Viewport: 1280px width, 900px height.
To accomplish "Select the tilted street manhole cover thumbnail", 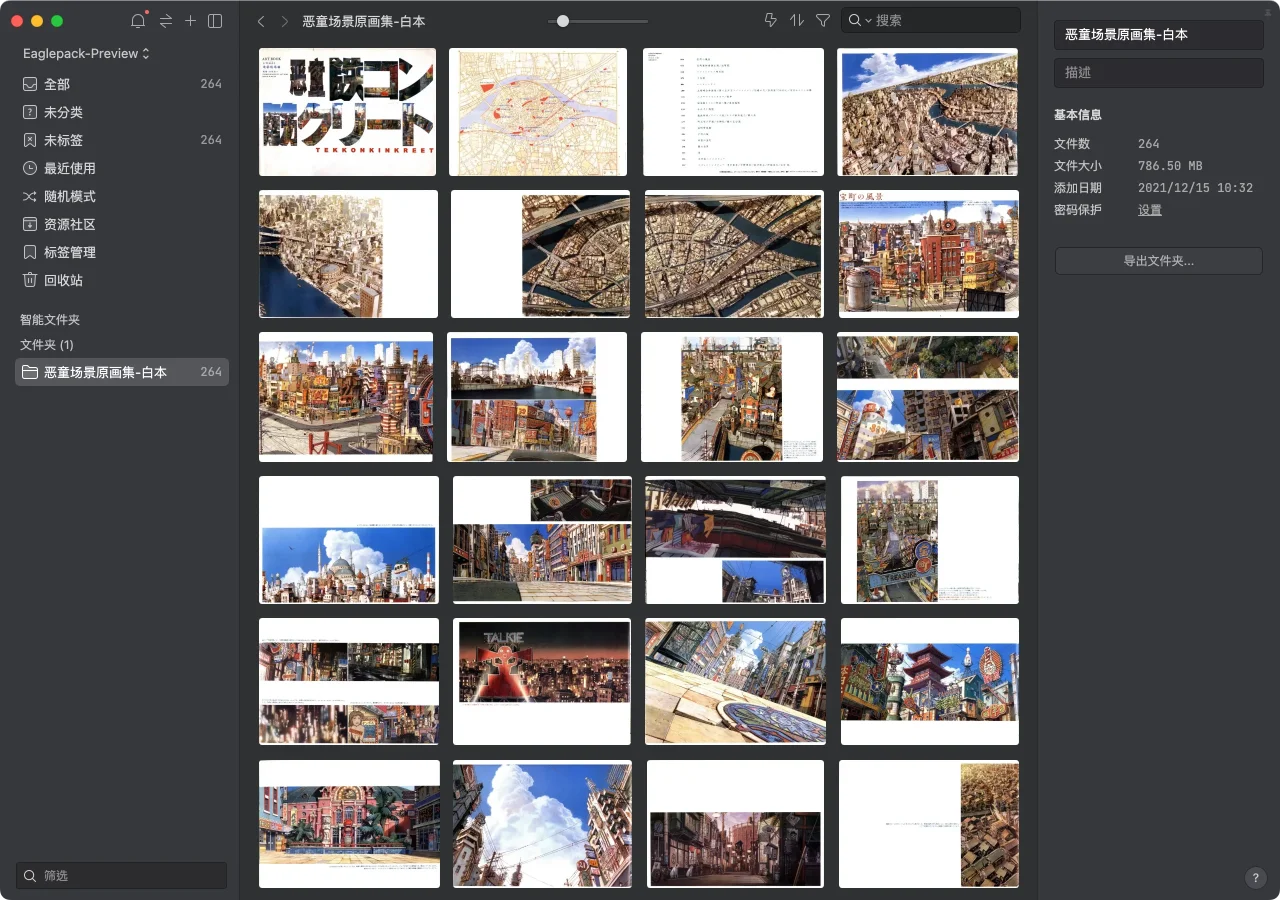I will (735, 682).
